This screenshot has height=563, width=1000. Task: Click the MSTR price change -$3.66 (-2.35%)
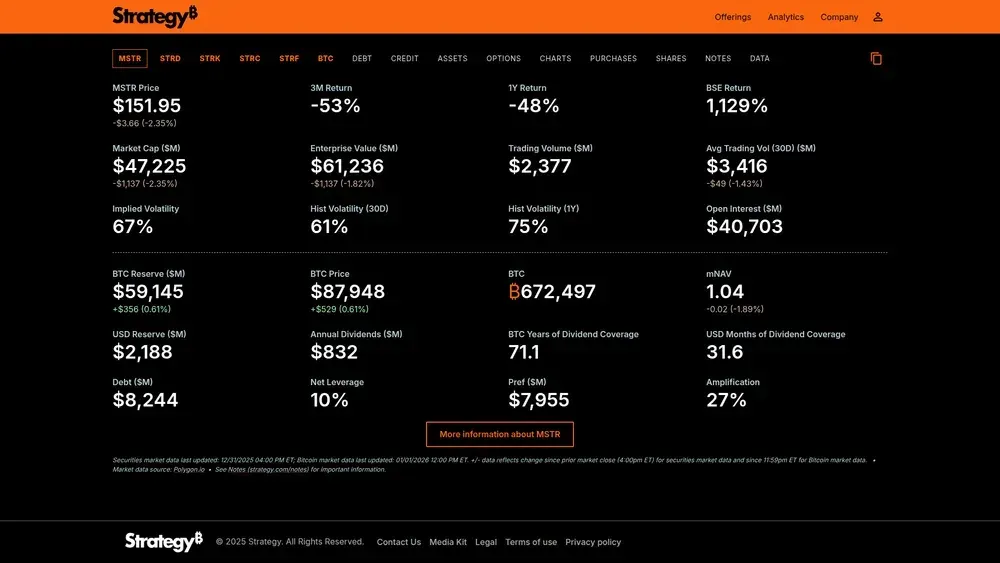145,124
